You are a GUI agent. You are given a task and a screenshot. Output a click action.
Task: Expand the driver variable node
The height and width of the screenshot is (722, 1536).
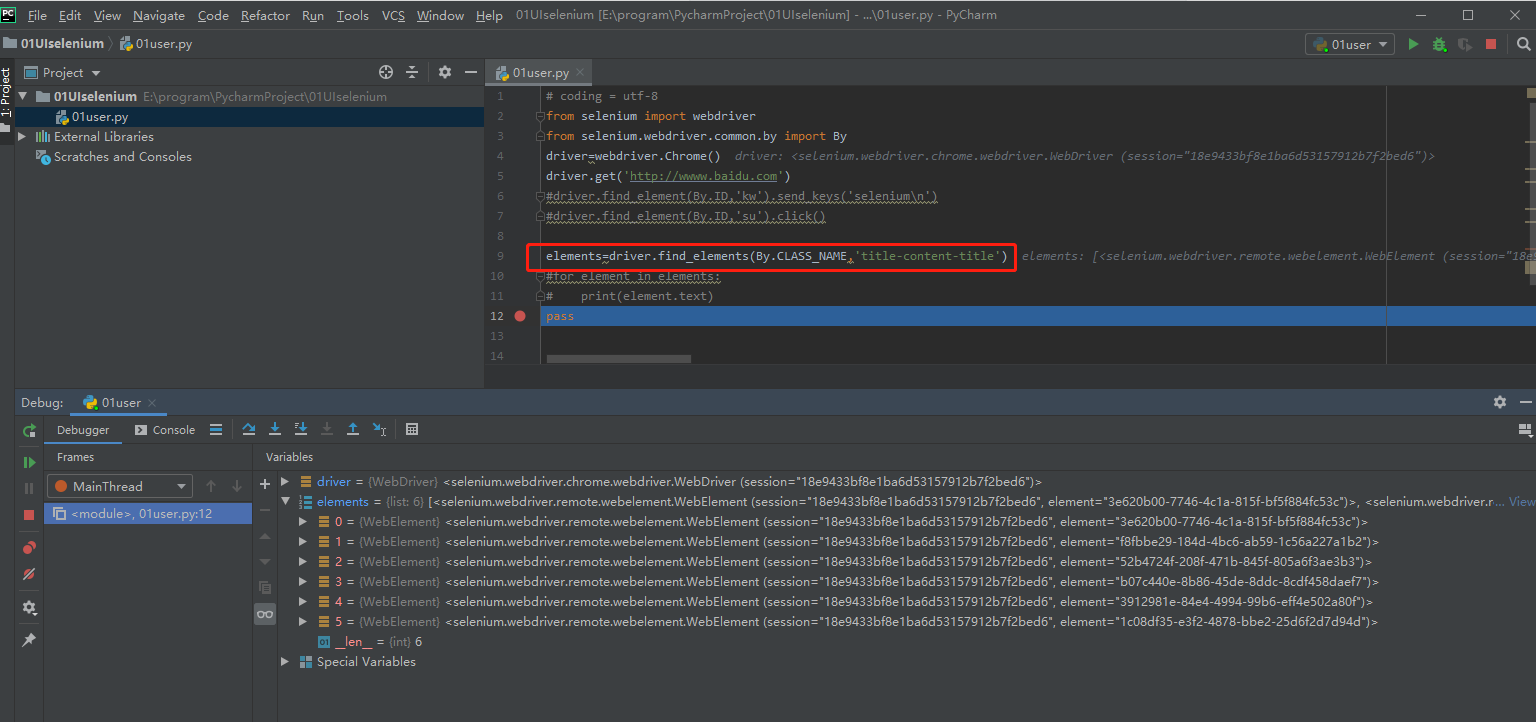[x=286, y=482]
